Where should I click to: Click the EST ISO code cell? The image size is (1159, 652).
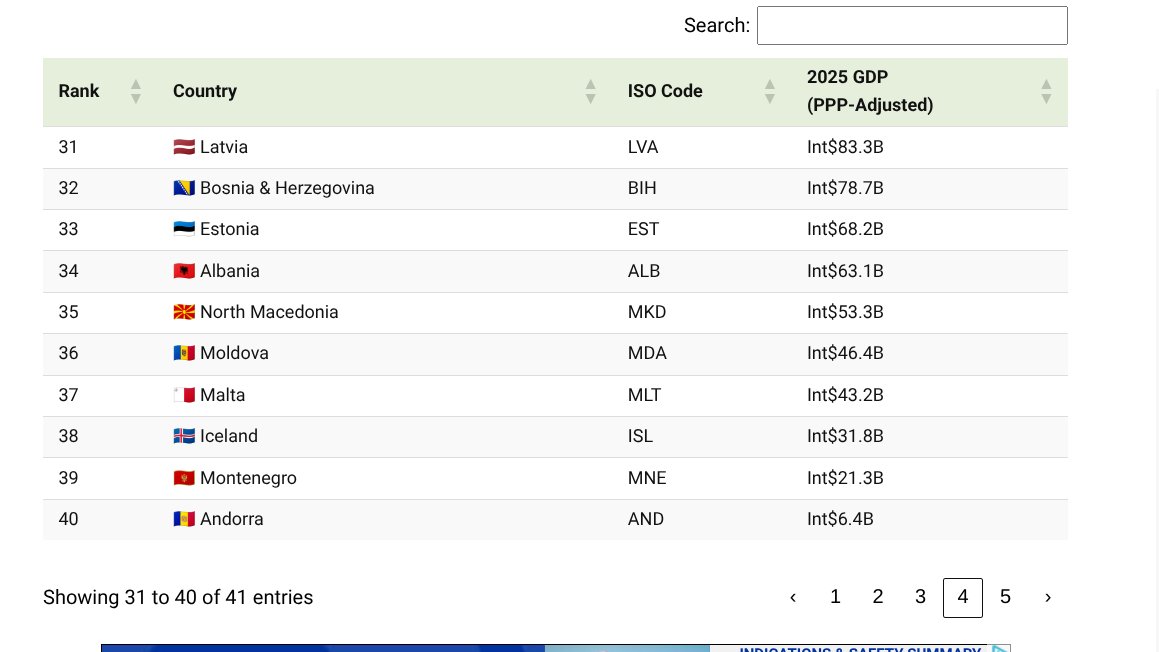[643, 228]
